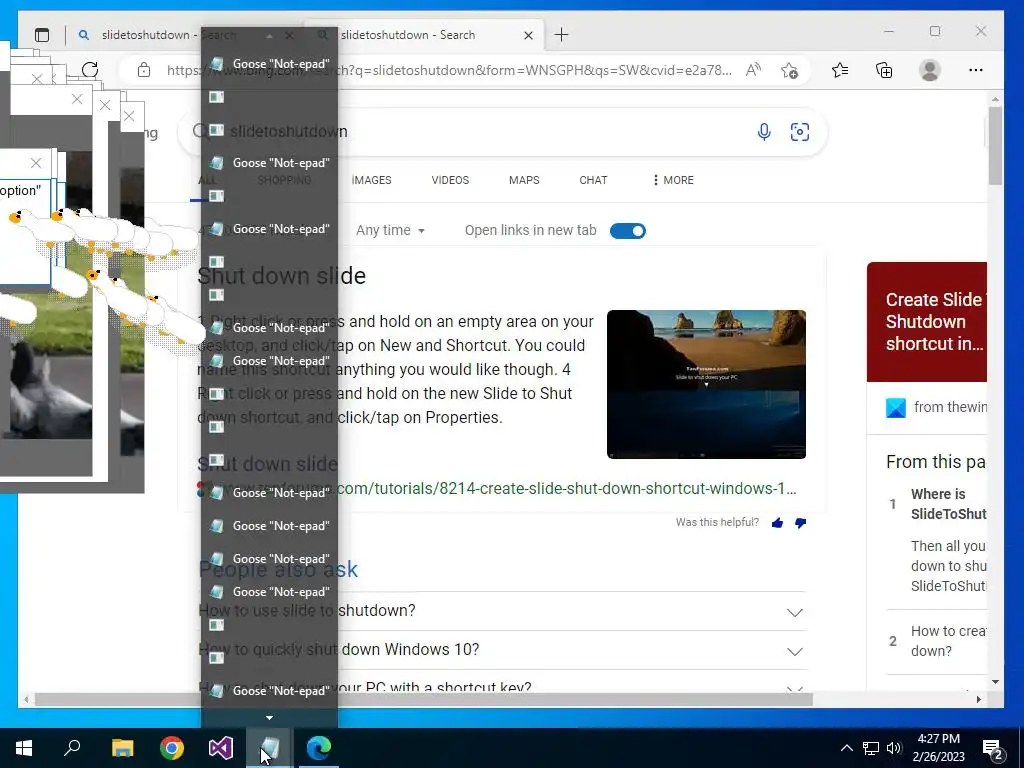Viewport: 1024px width, 768px height.
Task: Open a new tab with the plus button
Action: 561,35
